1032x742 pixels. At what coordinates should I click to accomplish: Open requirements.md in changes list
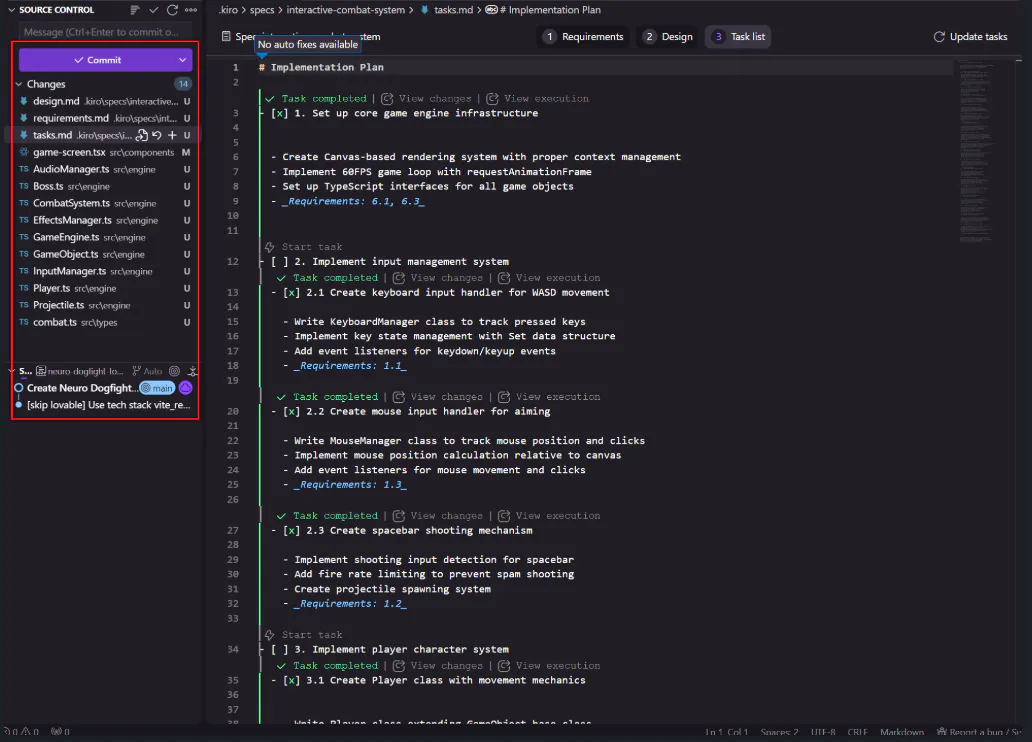pyautogui.click(x=103, y=119)
